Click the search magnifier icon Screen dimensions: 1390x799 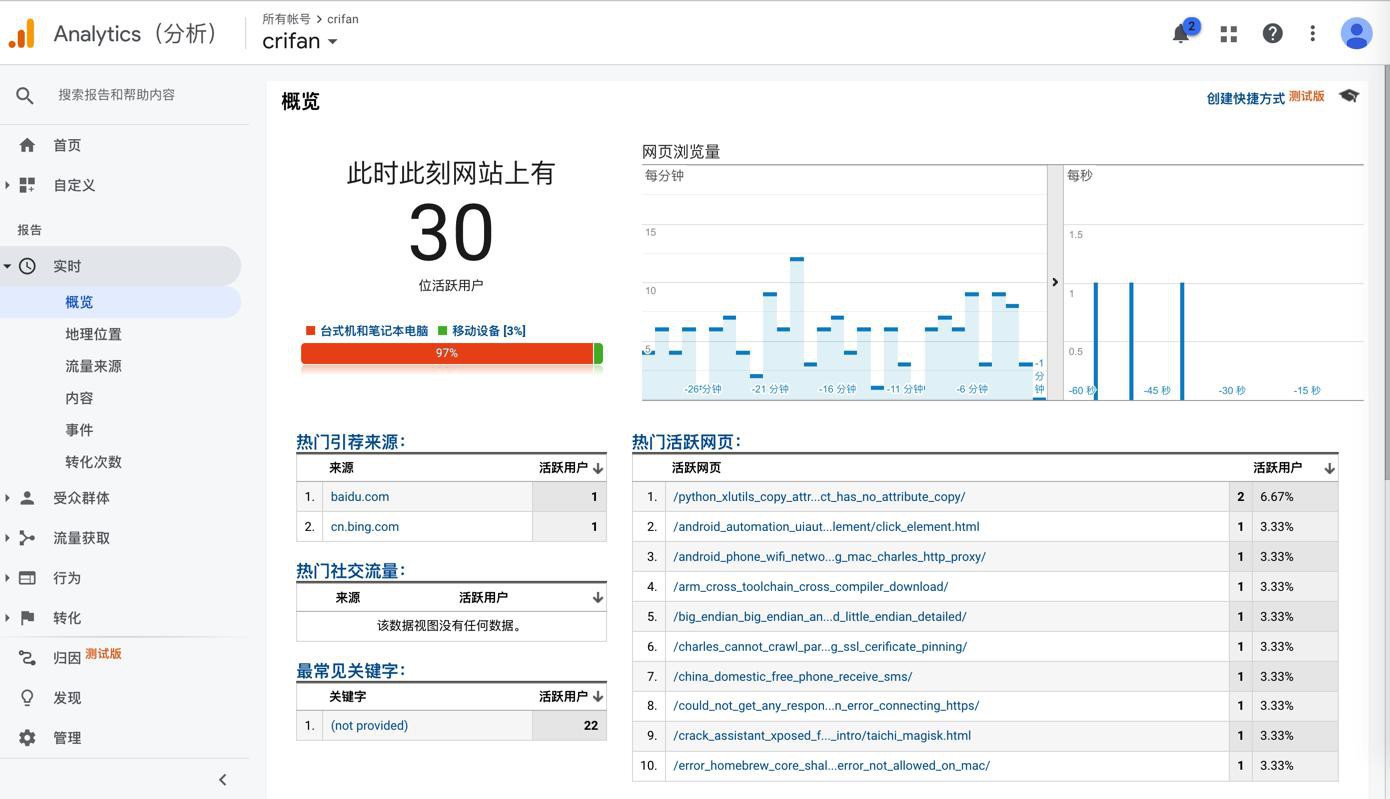25,95
